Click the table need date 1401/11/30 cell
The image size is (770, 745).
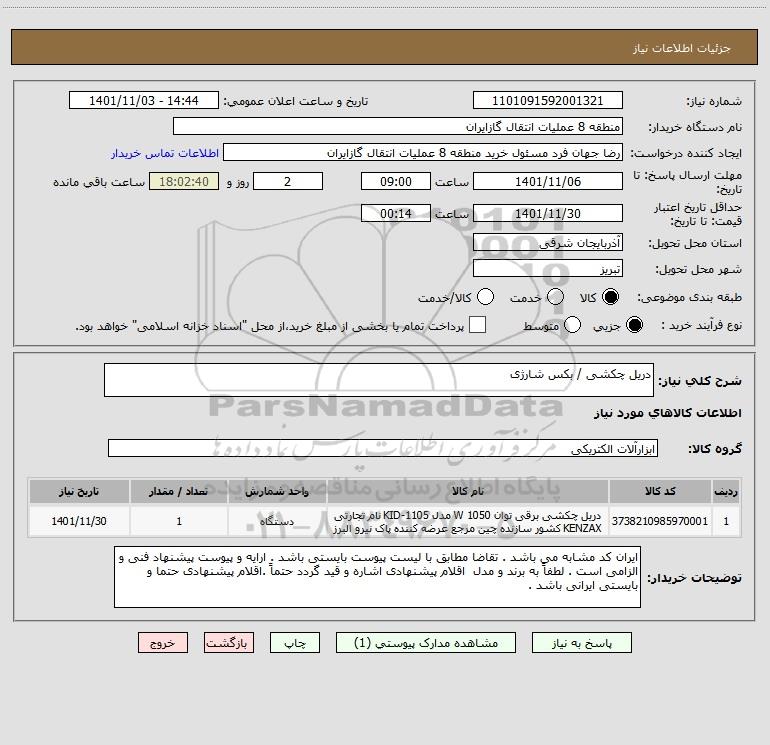click(x=79, y=521)
